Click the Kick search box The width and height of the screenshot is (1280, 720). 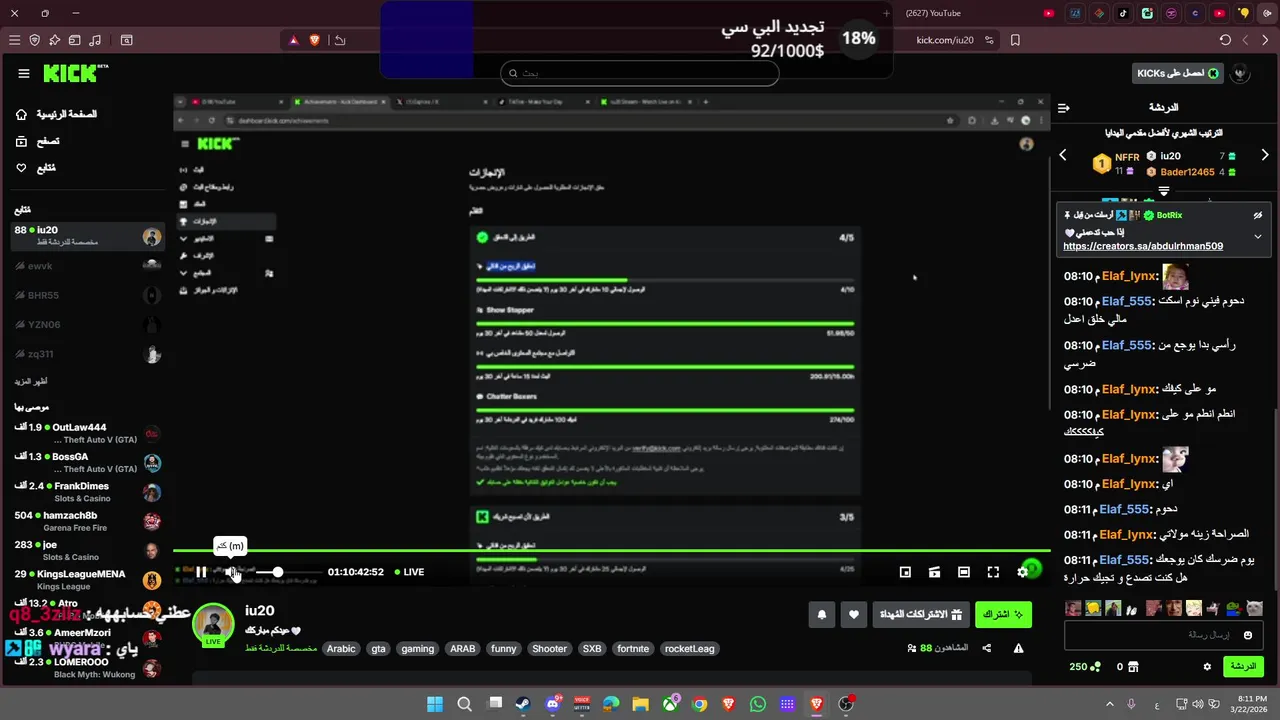640,73
